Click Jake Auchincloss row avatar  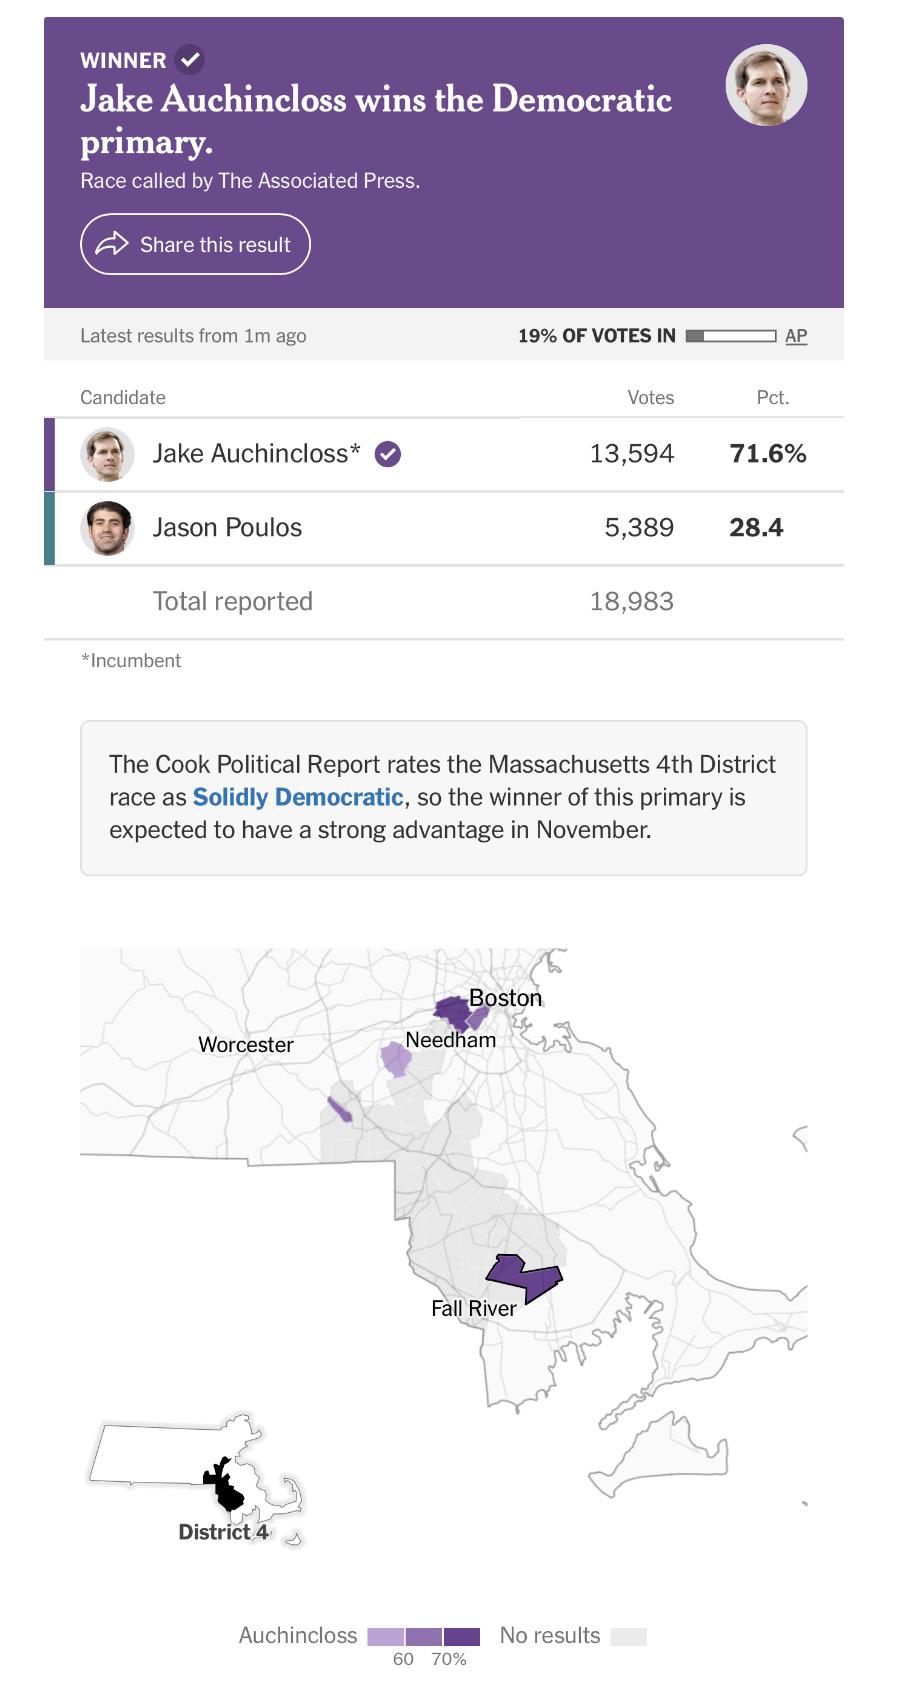tap(107, 454)
